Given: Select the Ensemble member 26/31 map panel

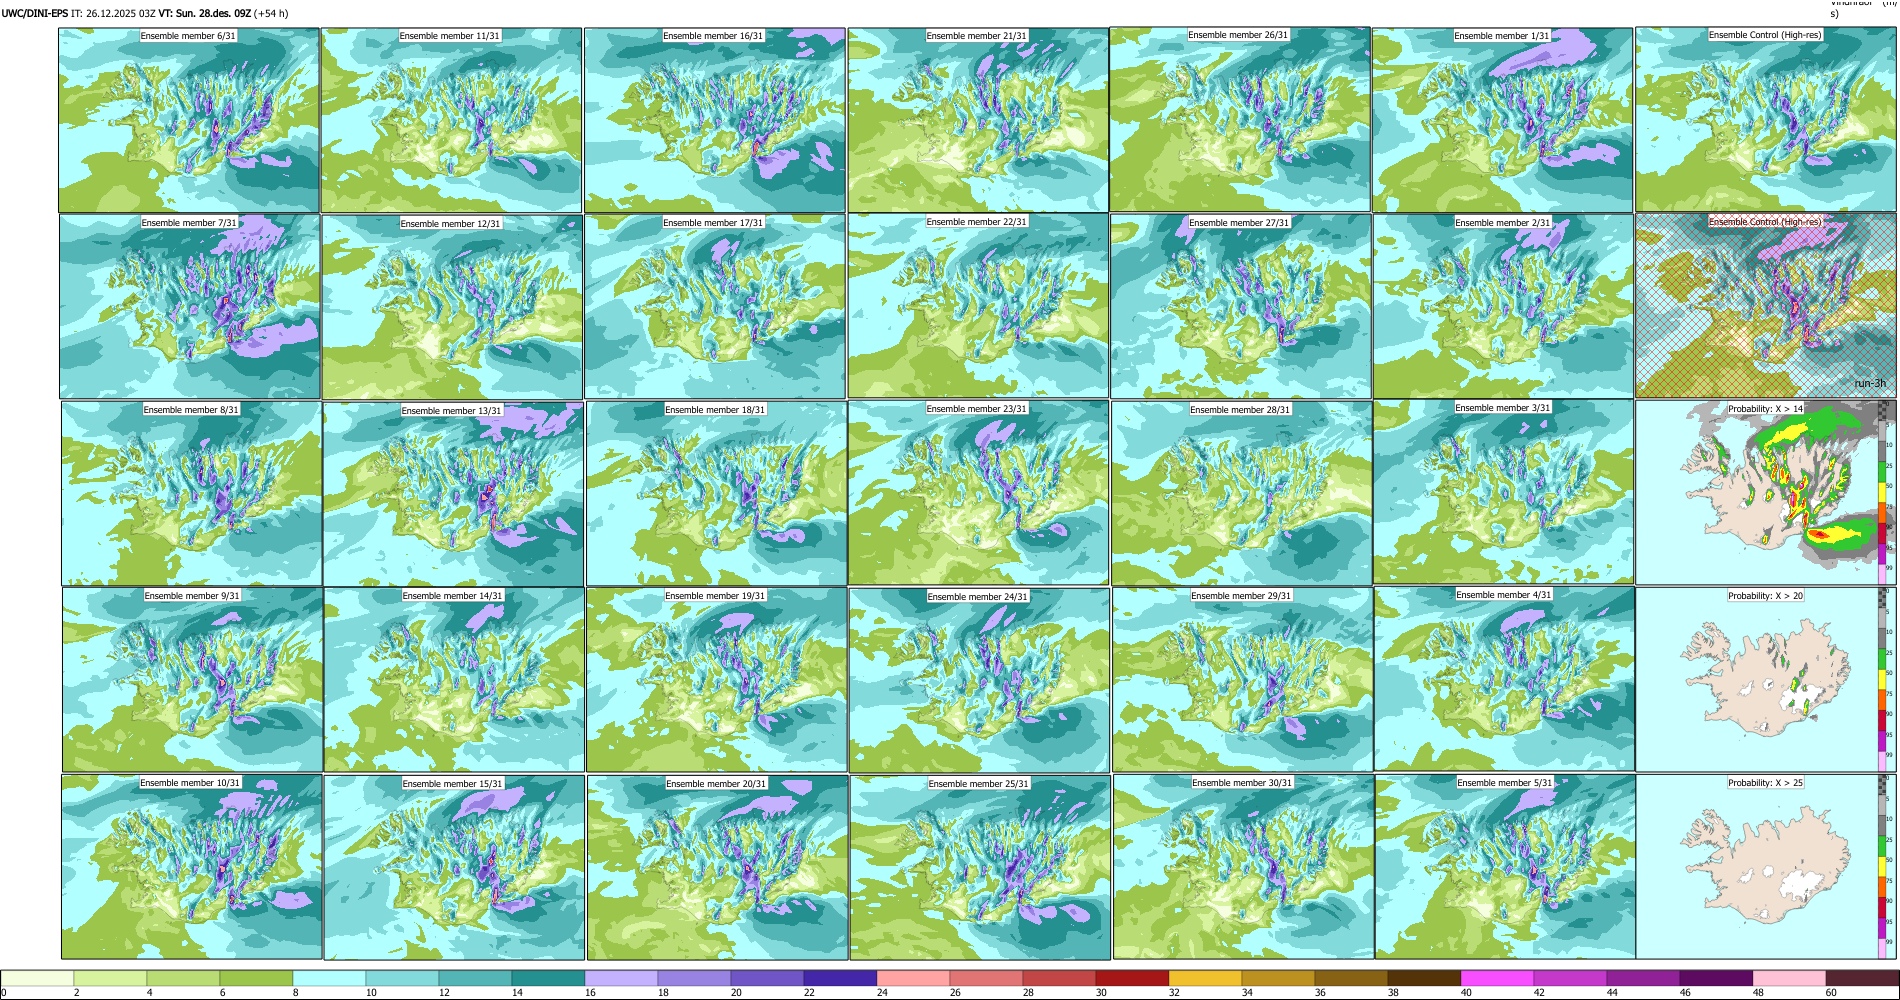Looking at the screenshot, I should pyautogui.click(x=1240, y=119).
